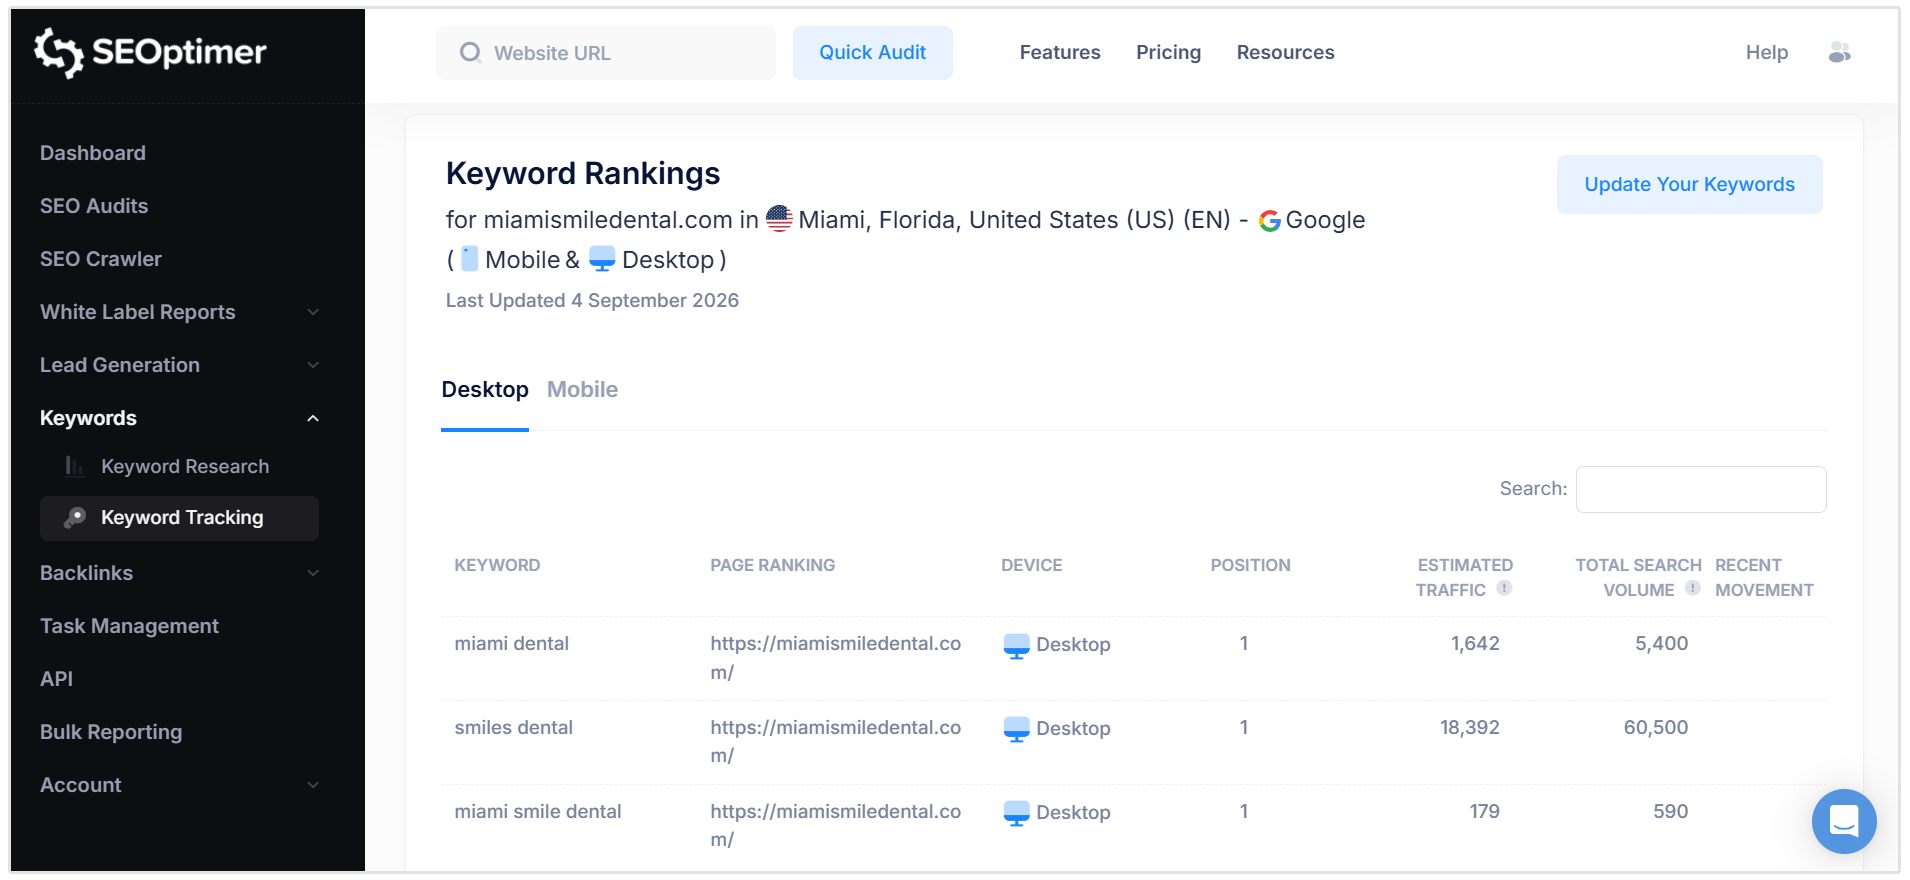Open the user account icon
This screenshot has height=880, width=1910.
pos(1839,52)
